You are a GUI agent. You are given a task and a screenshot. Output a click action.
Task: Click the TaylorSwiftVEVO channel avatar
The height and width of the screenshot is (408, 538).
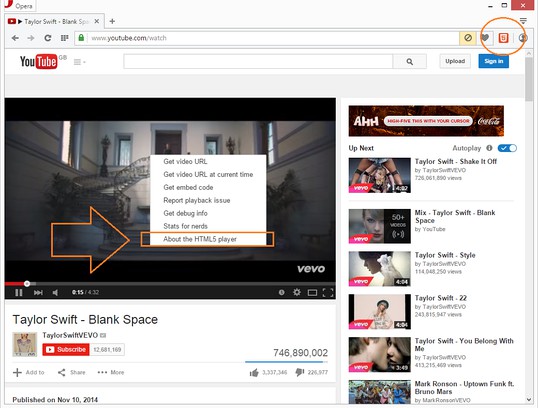(x=24, y=344)
